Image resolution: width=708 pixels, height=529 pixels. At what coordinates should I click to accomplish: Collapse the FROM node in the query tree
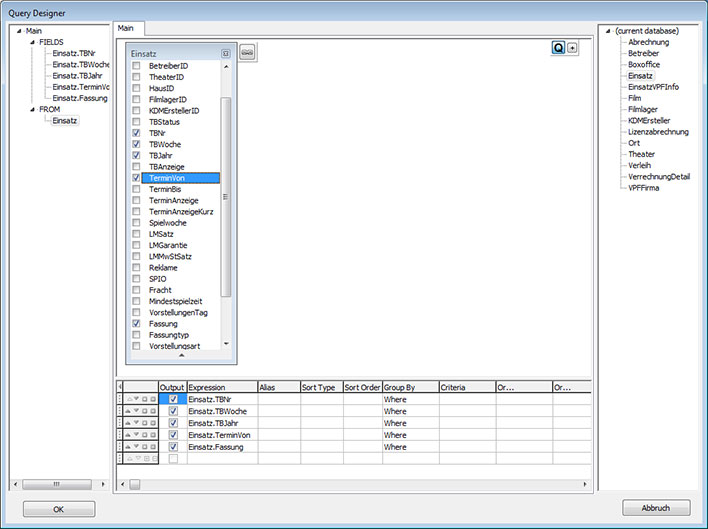32,109
